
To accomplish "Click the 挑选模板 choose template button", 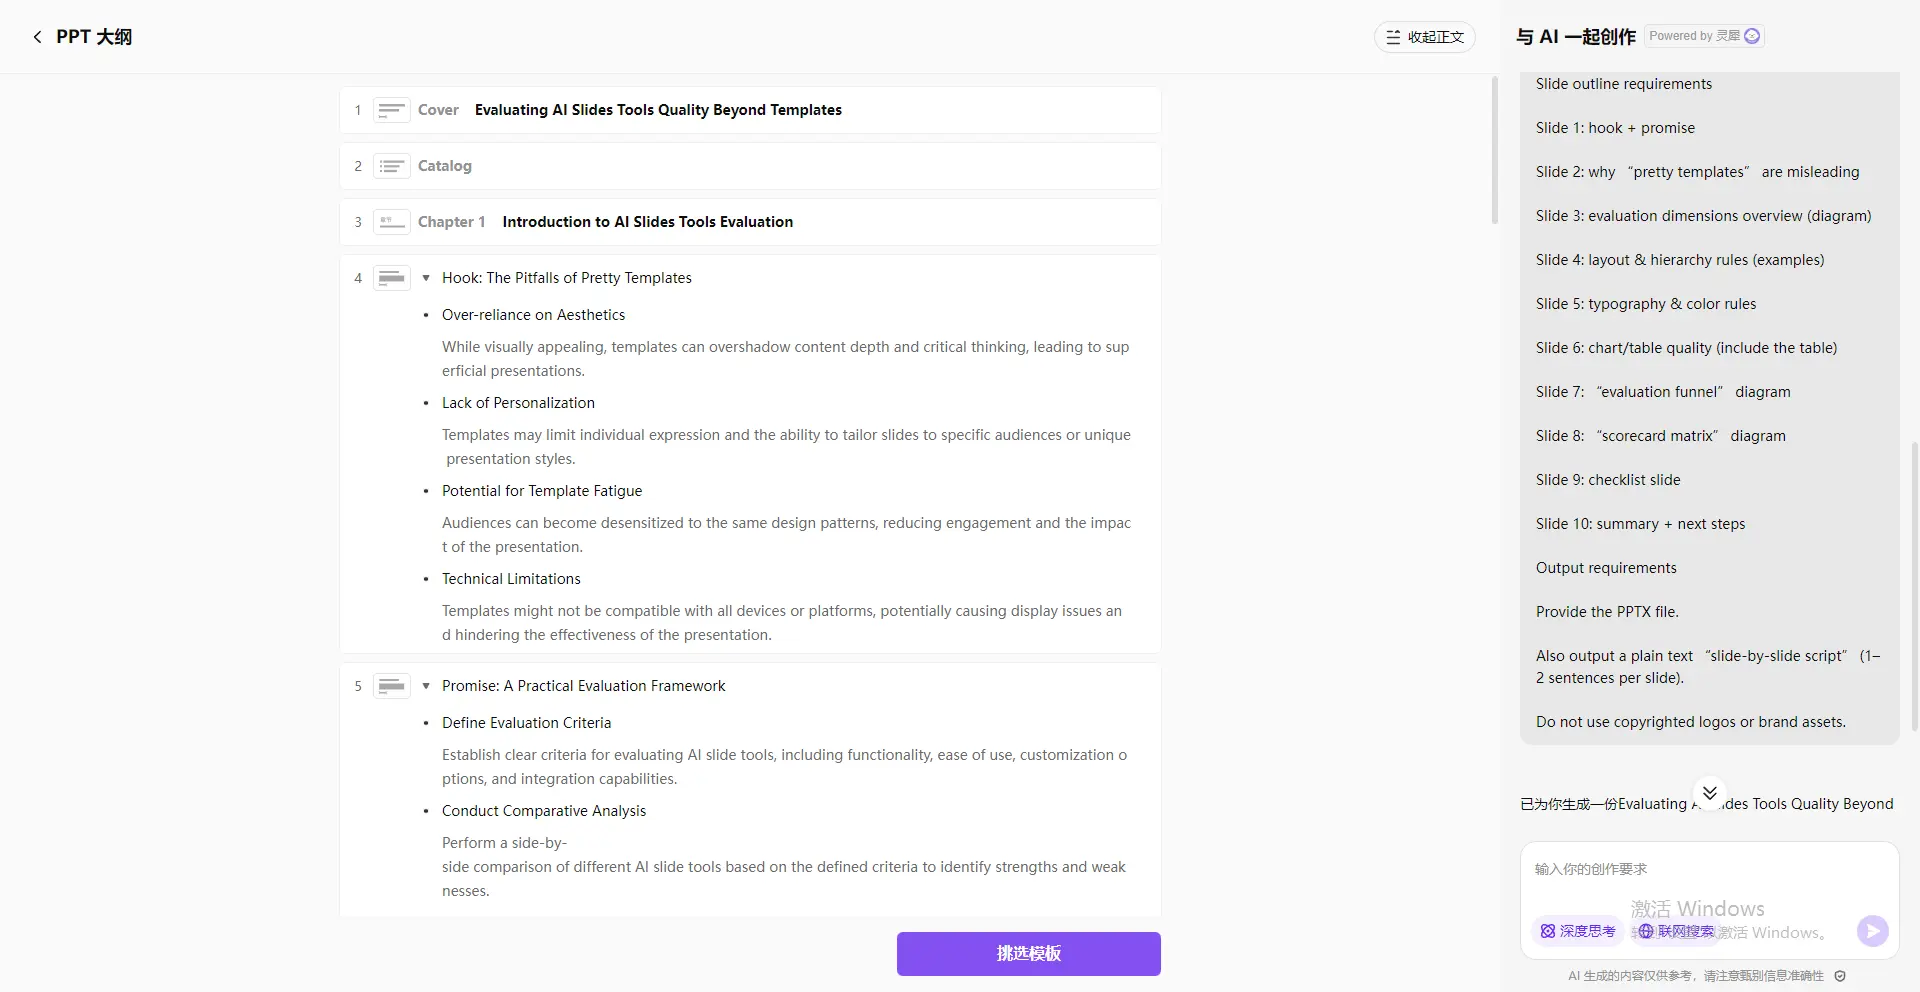I will 1029,954.
